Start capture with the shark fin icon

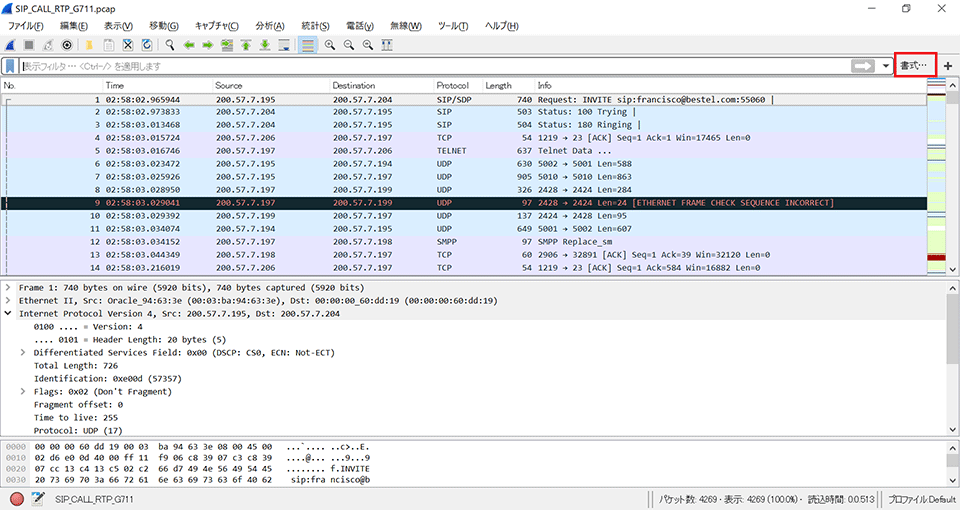point(10,45)
